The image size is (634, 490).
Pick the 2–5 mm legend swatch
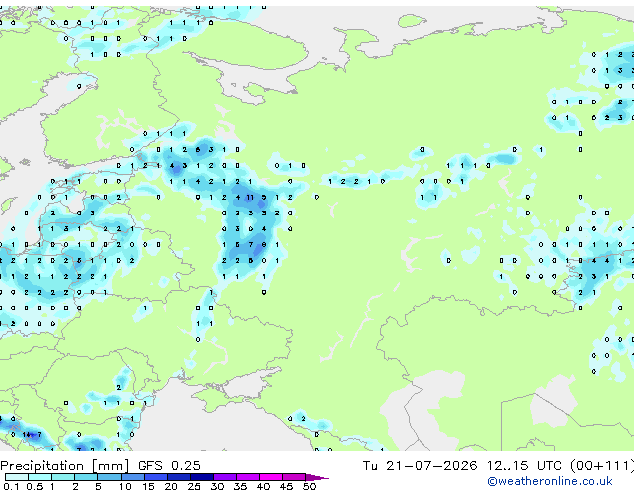click(x=86, y=477)
